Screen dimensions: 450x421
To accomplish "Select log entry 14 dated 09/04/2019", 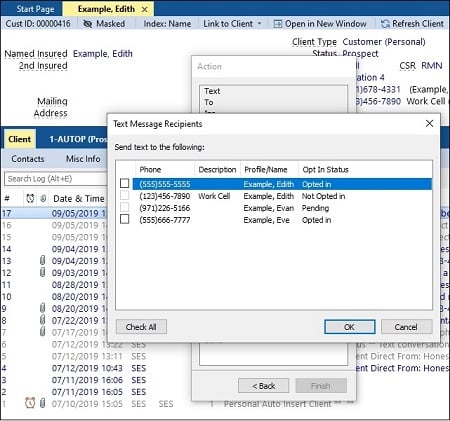I will pos(54,249).
